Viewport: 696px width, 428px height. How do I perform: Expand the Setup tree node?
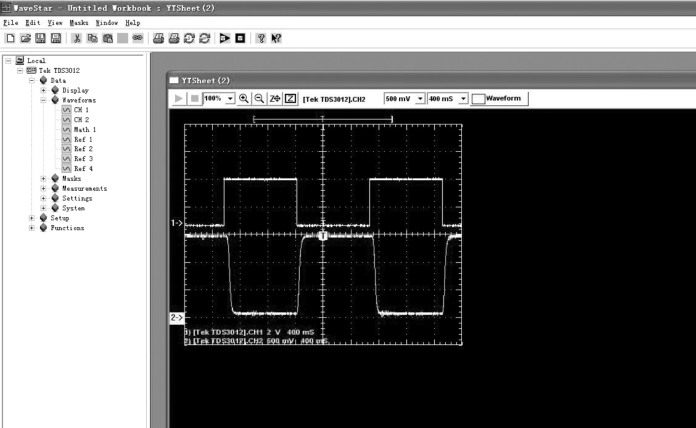[x=32, y=218]
